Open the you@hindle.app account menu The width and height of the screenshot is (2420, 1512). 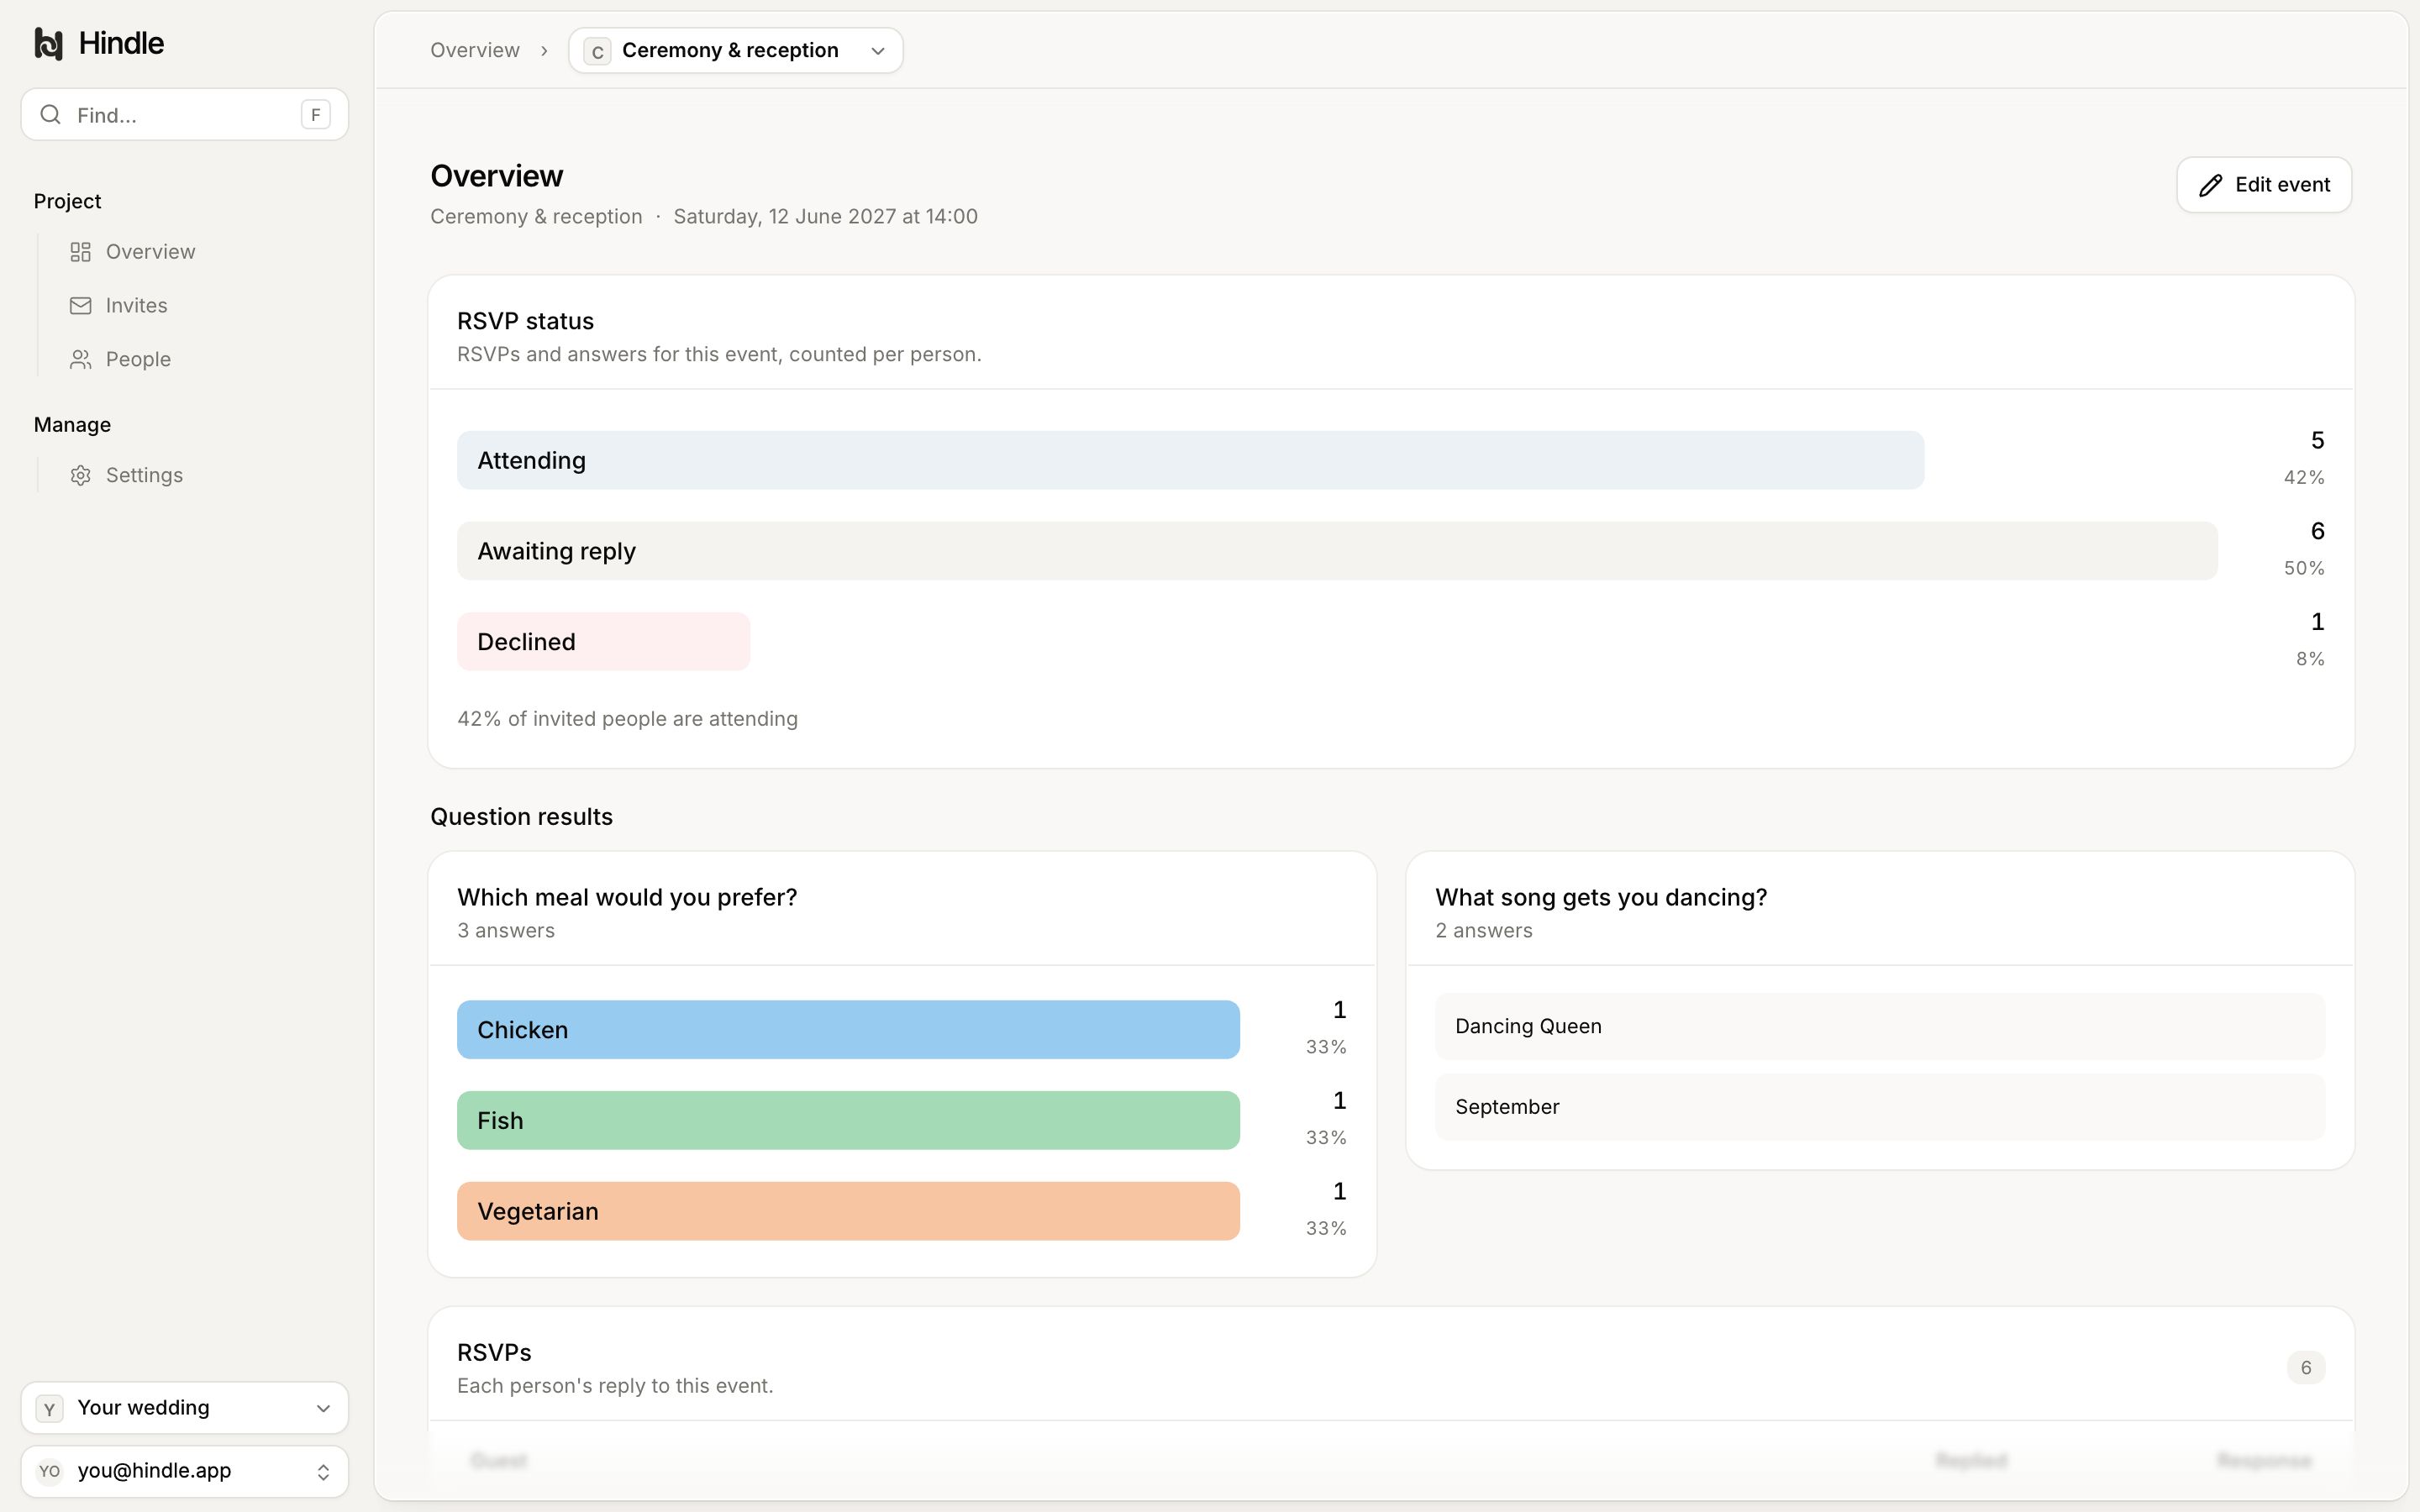[x=185, y=1472]
